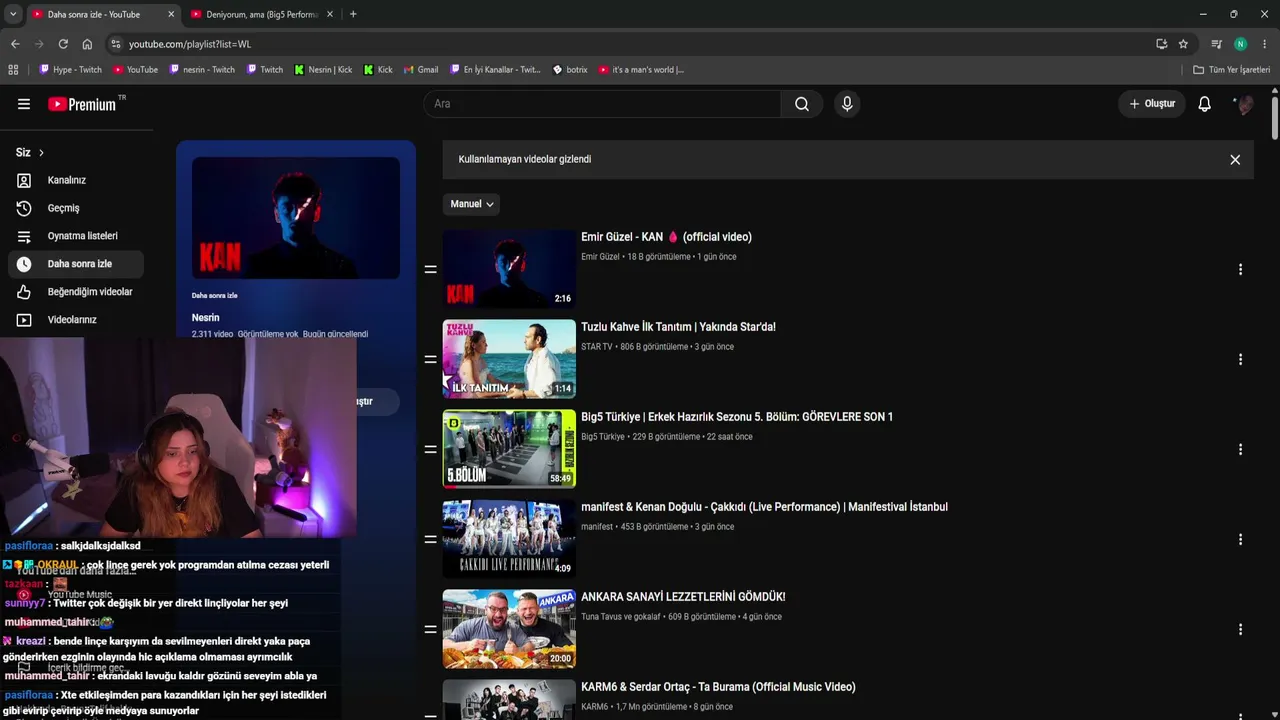The height and width of the screenshot is (720, 1280).
Task: Grab the reorder handle for ANKARA SANAYİ
Action: tap(431, 629)
